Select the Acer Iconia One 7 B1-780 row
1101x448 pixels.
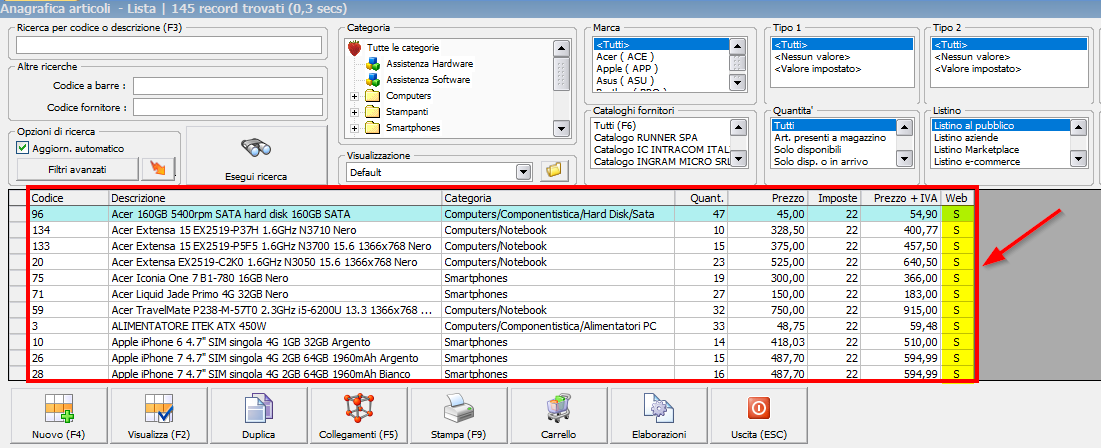click(x=502, y=278)
